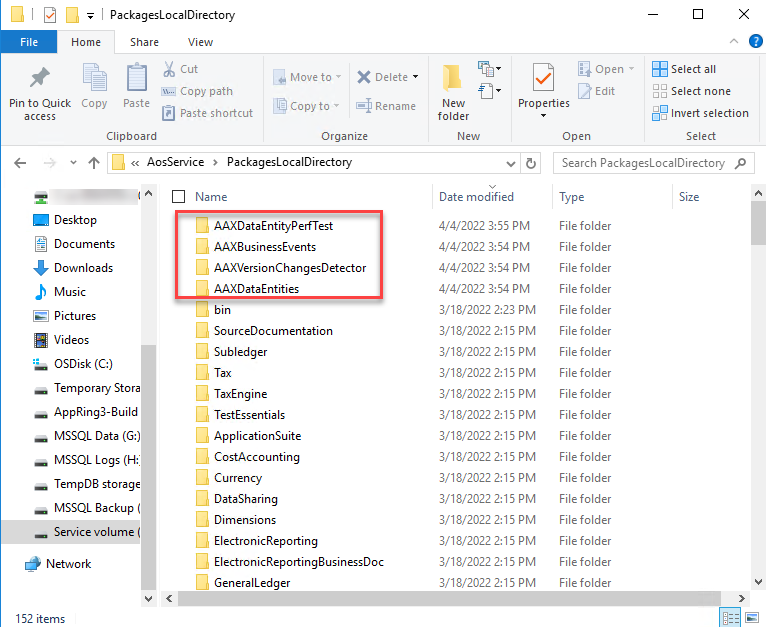
Task: Open the address bar history dropdown
Action: (511, 163)
